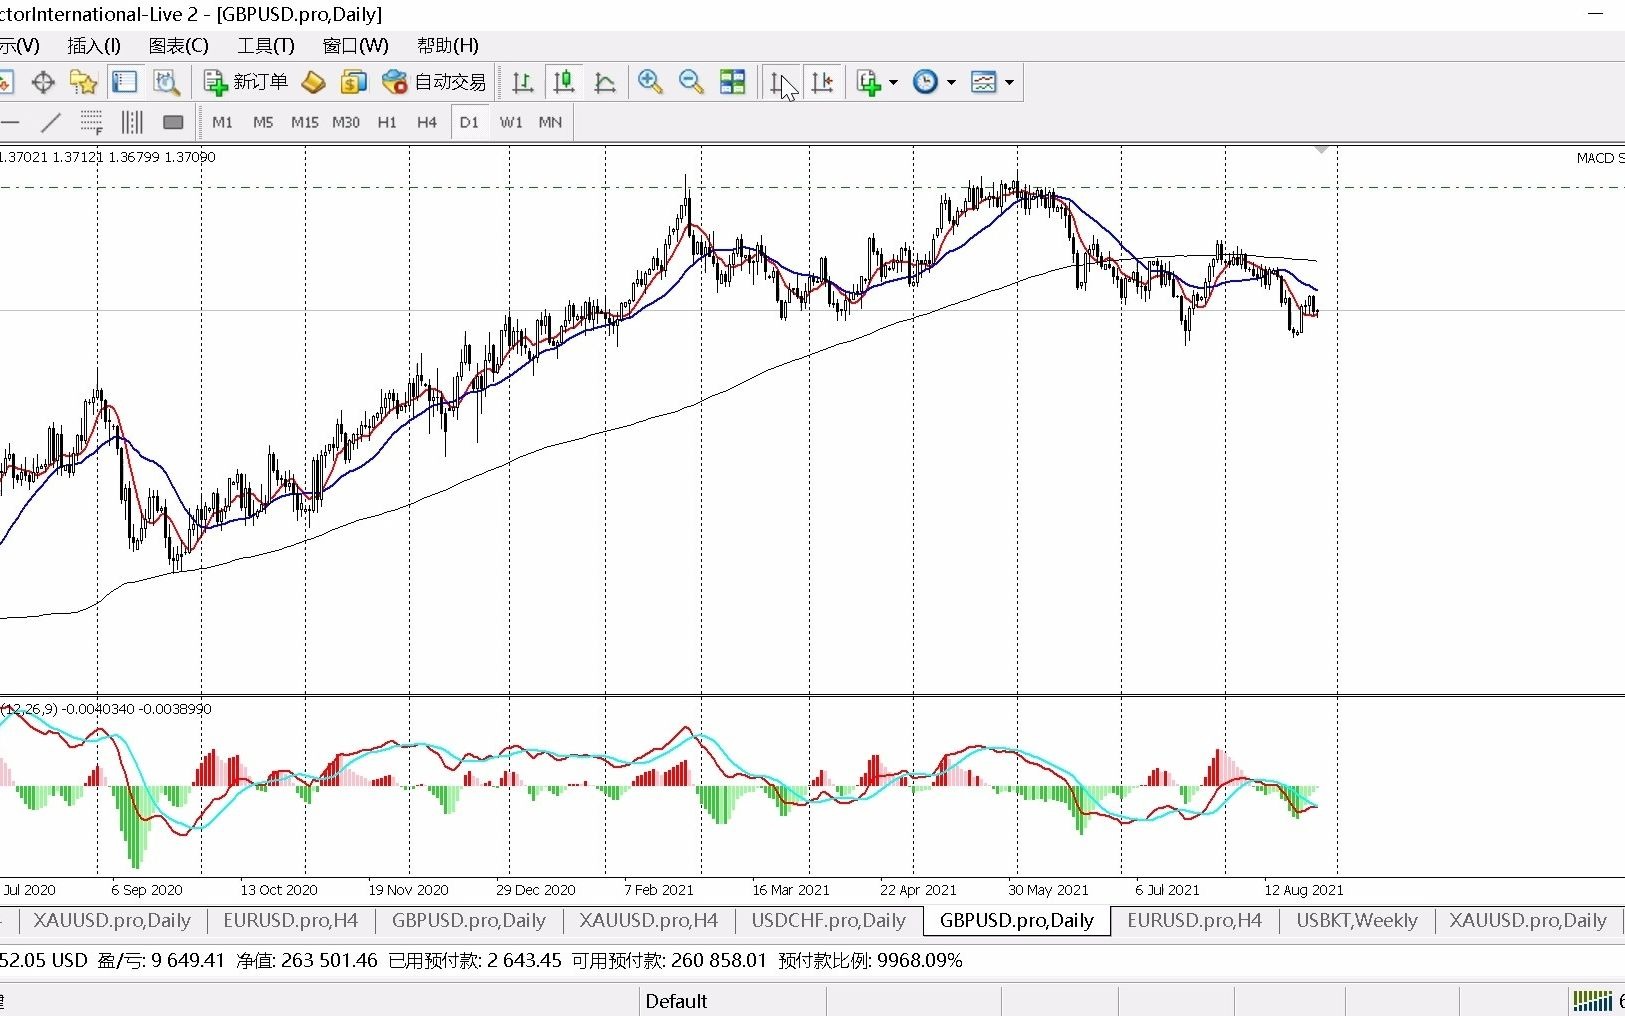Expand the templates dropdown arrow
The height and width of the screenshot is (1016, 1625).
click(x=1009, y=82)
